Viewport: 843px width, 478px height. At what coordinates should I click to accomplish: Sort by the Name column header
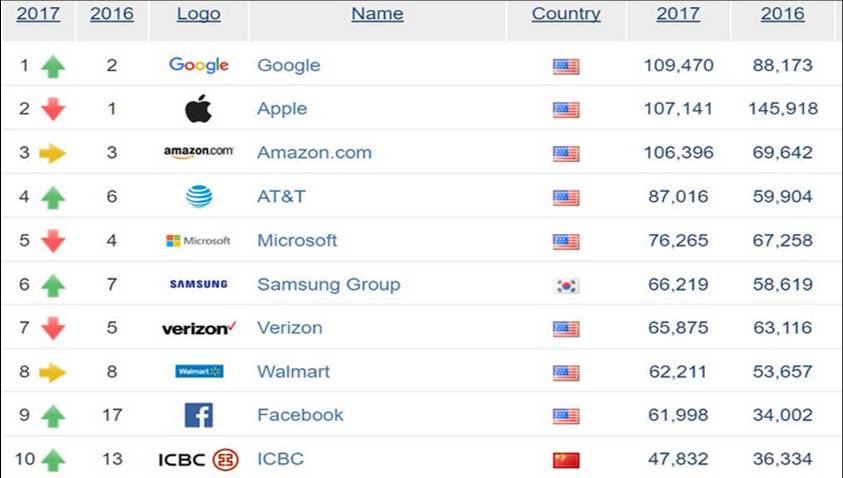(x=377, y=14)
